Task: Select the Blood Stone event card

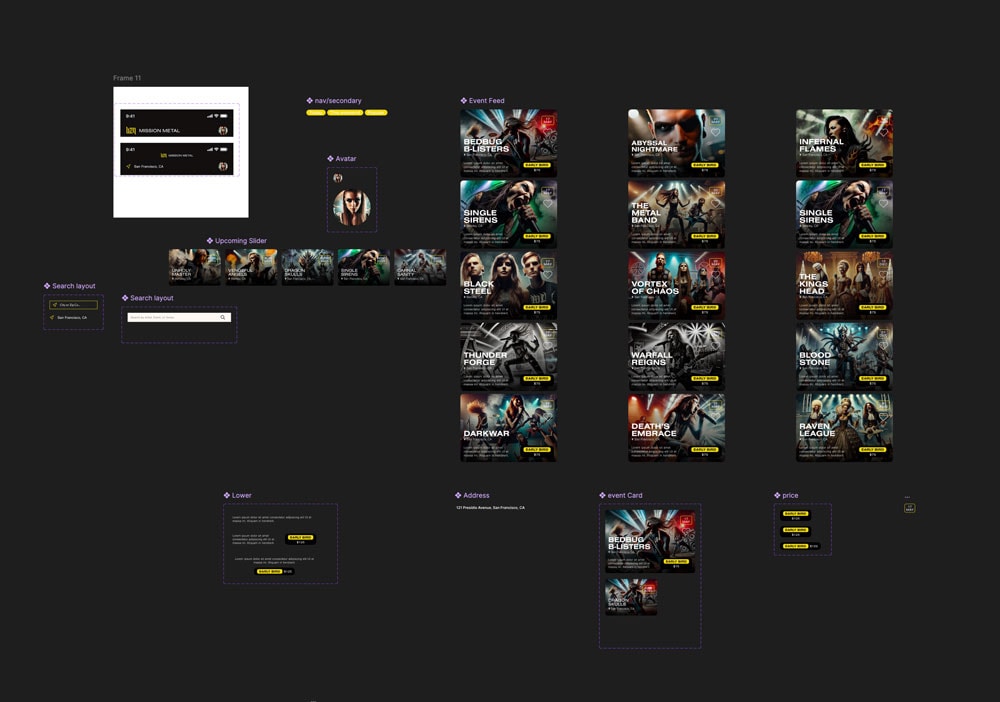Action: [x=844, y=356]
